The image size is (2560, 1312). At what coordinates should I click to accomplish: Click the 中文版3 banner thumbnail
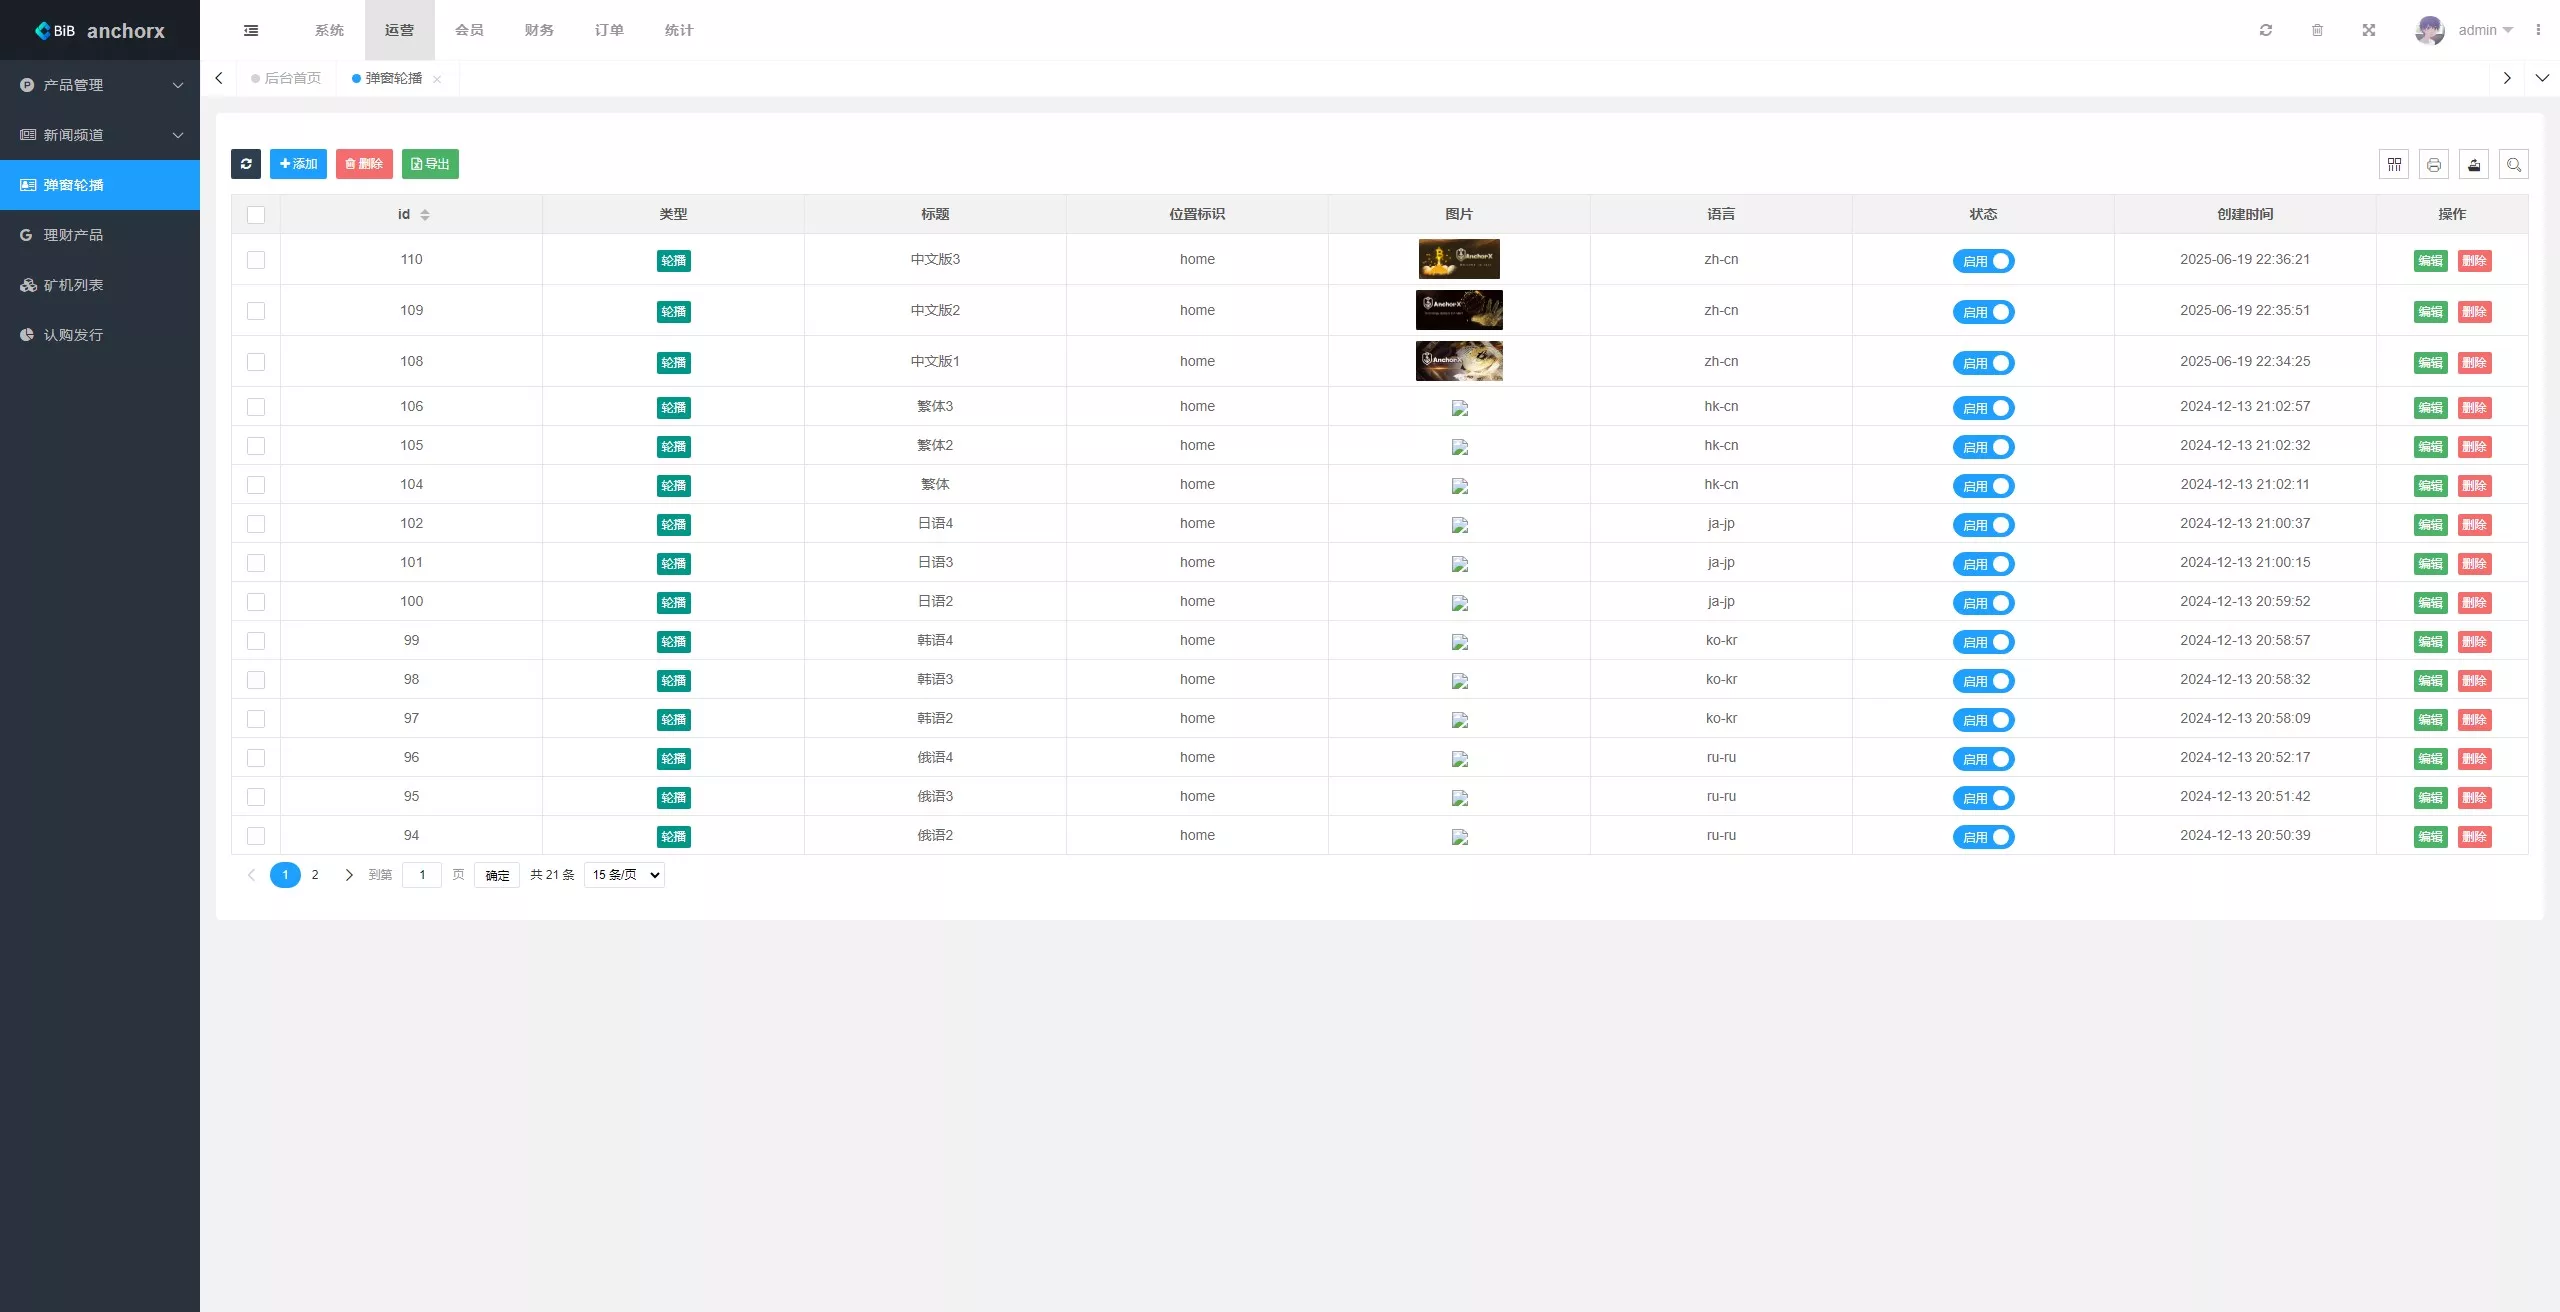click(x=1459, y=259)
